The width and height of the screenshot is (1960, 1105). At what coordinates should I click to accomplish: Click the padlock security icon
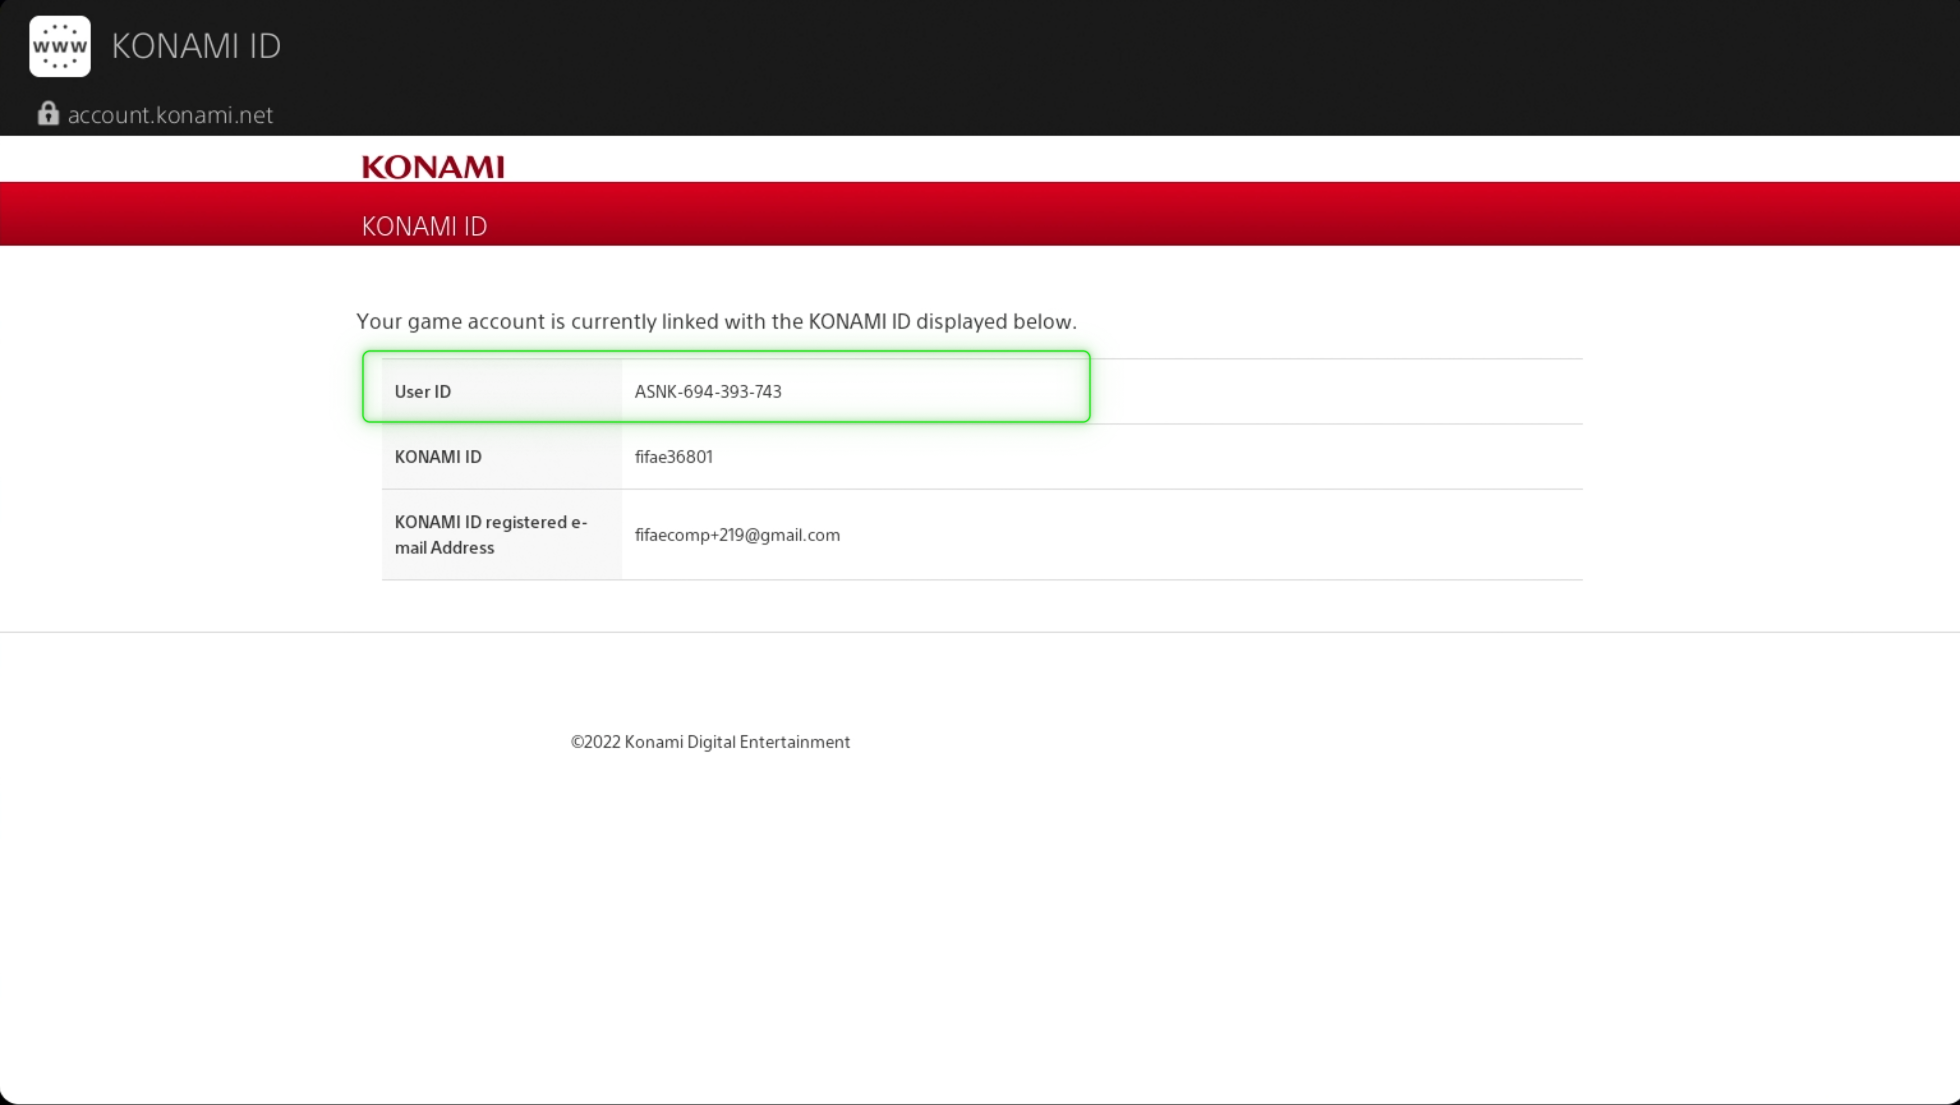(46, 113)
